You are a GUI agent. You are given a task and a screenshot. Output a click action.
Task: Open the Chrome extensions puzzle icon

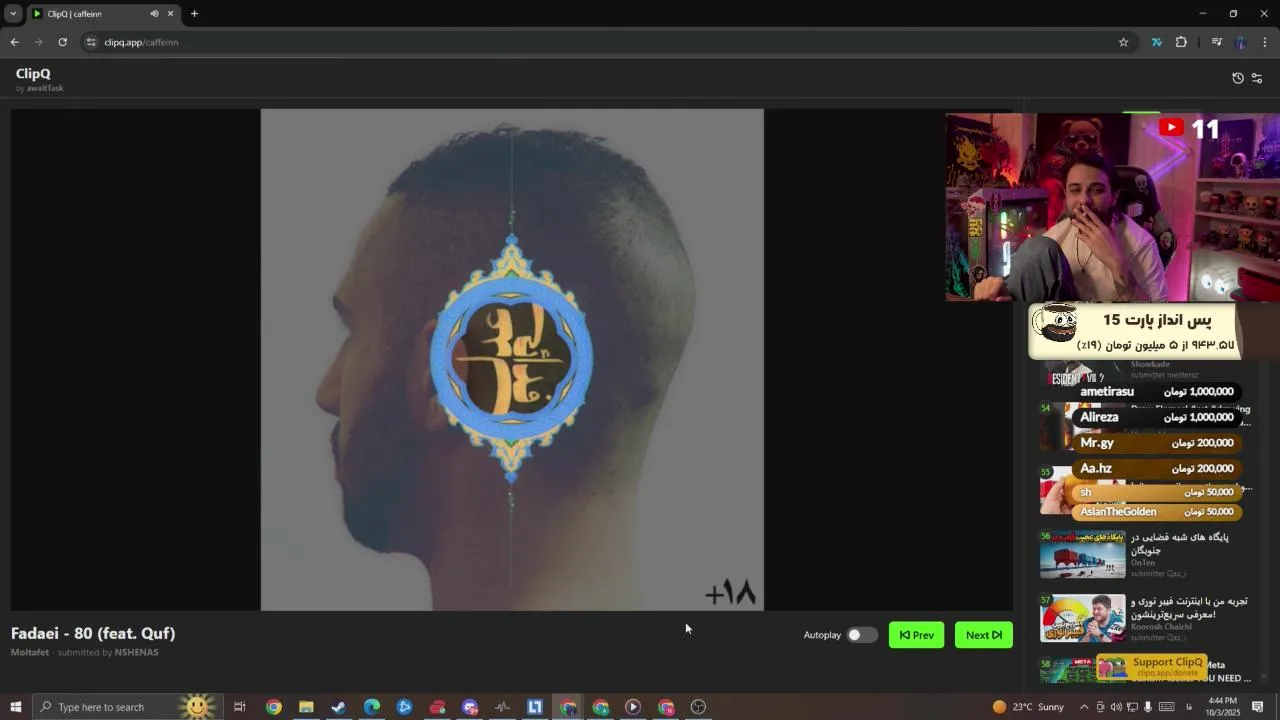click(x=1181, y=42)
